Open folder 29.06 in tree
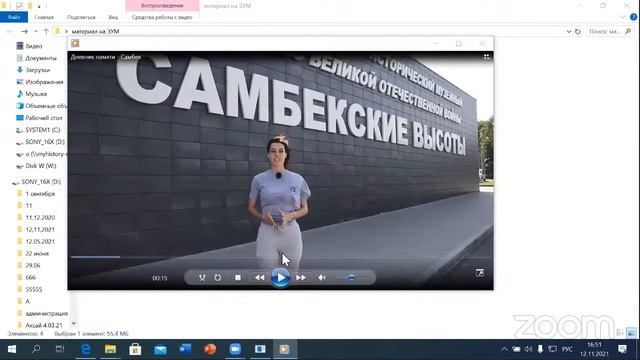 tap(29, 265)
